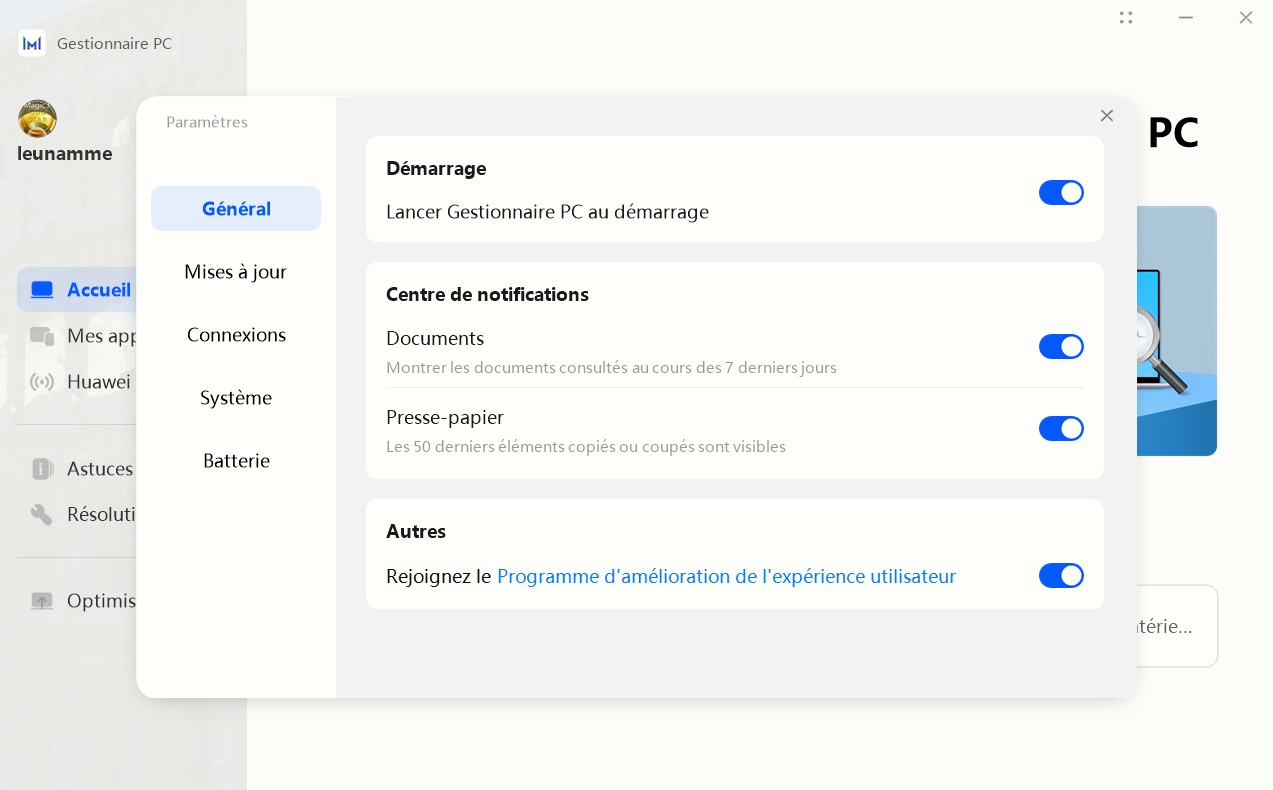Click the Général settings entry
Viewport: 1273px width, 790px height.
coord(236,208)
